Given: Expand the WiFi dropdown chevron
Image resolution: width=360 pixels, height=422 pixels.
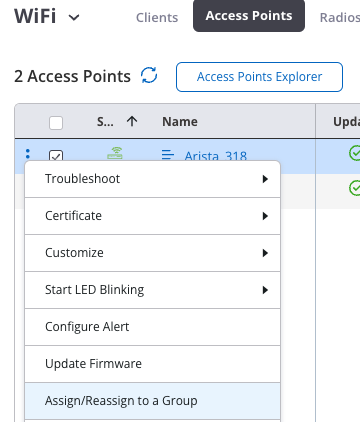Looking at the screenshot, I should [x=74, y=17].
